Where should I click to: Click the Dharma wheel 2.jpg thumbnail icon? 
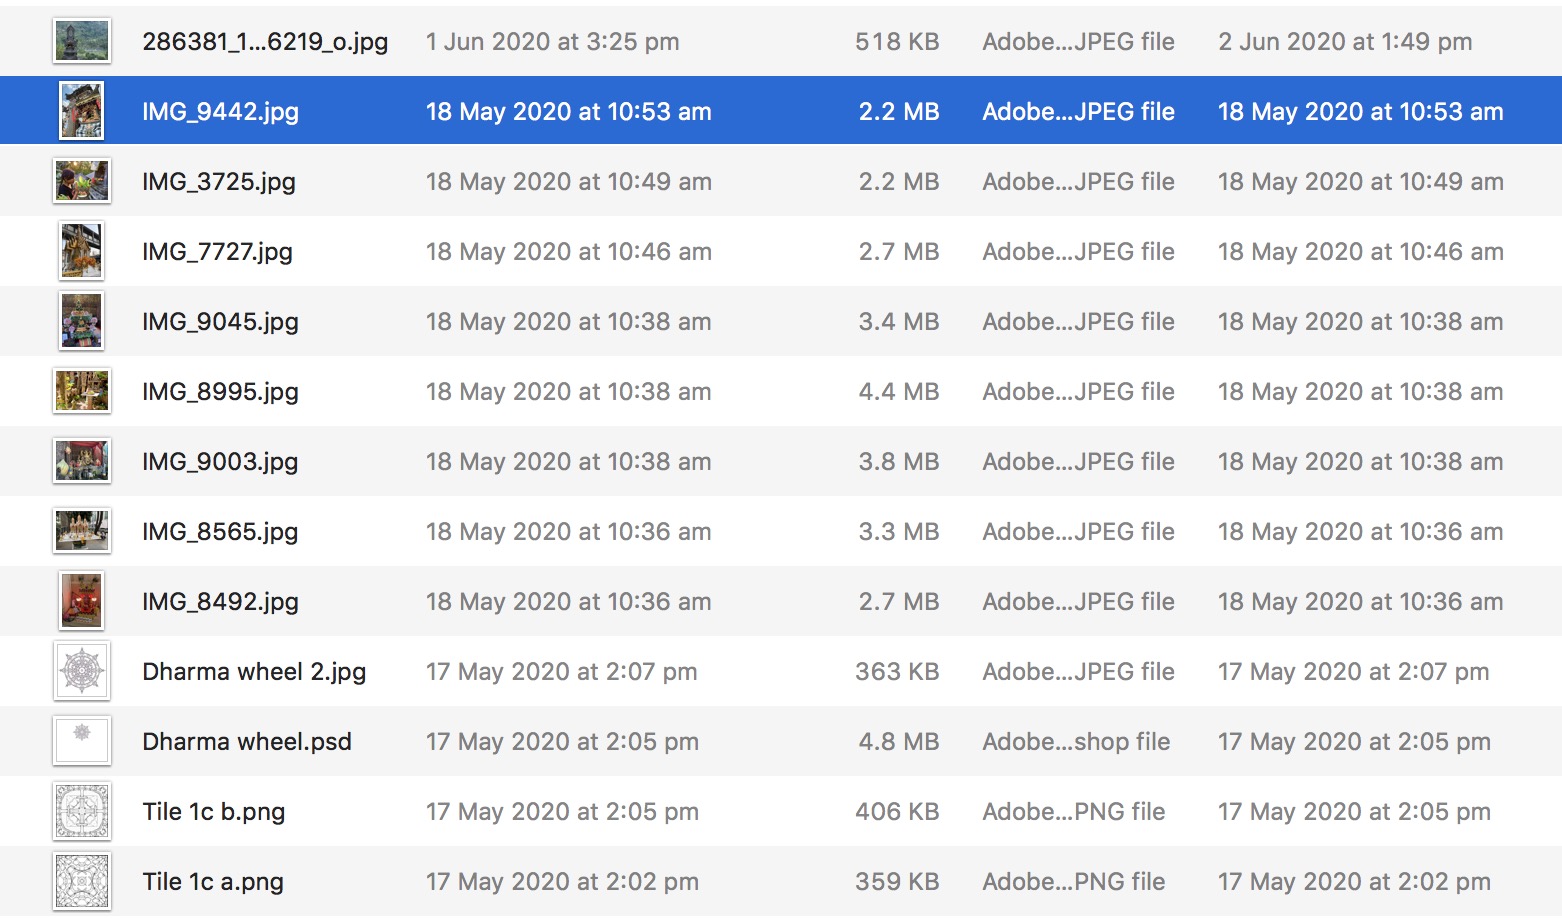click(81, 671)
